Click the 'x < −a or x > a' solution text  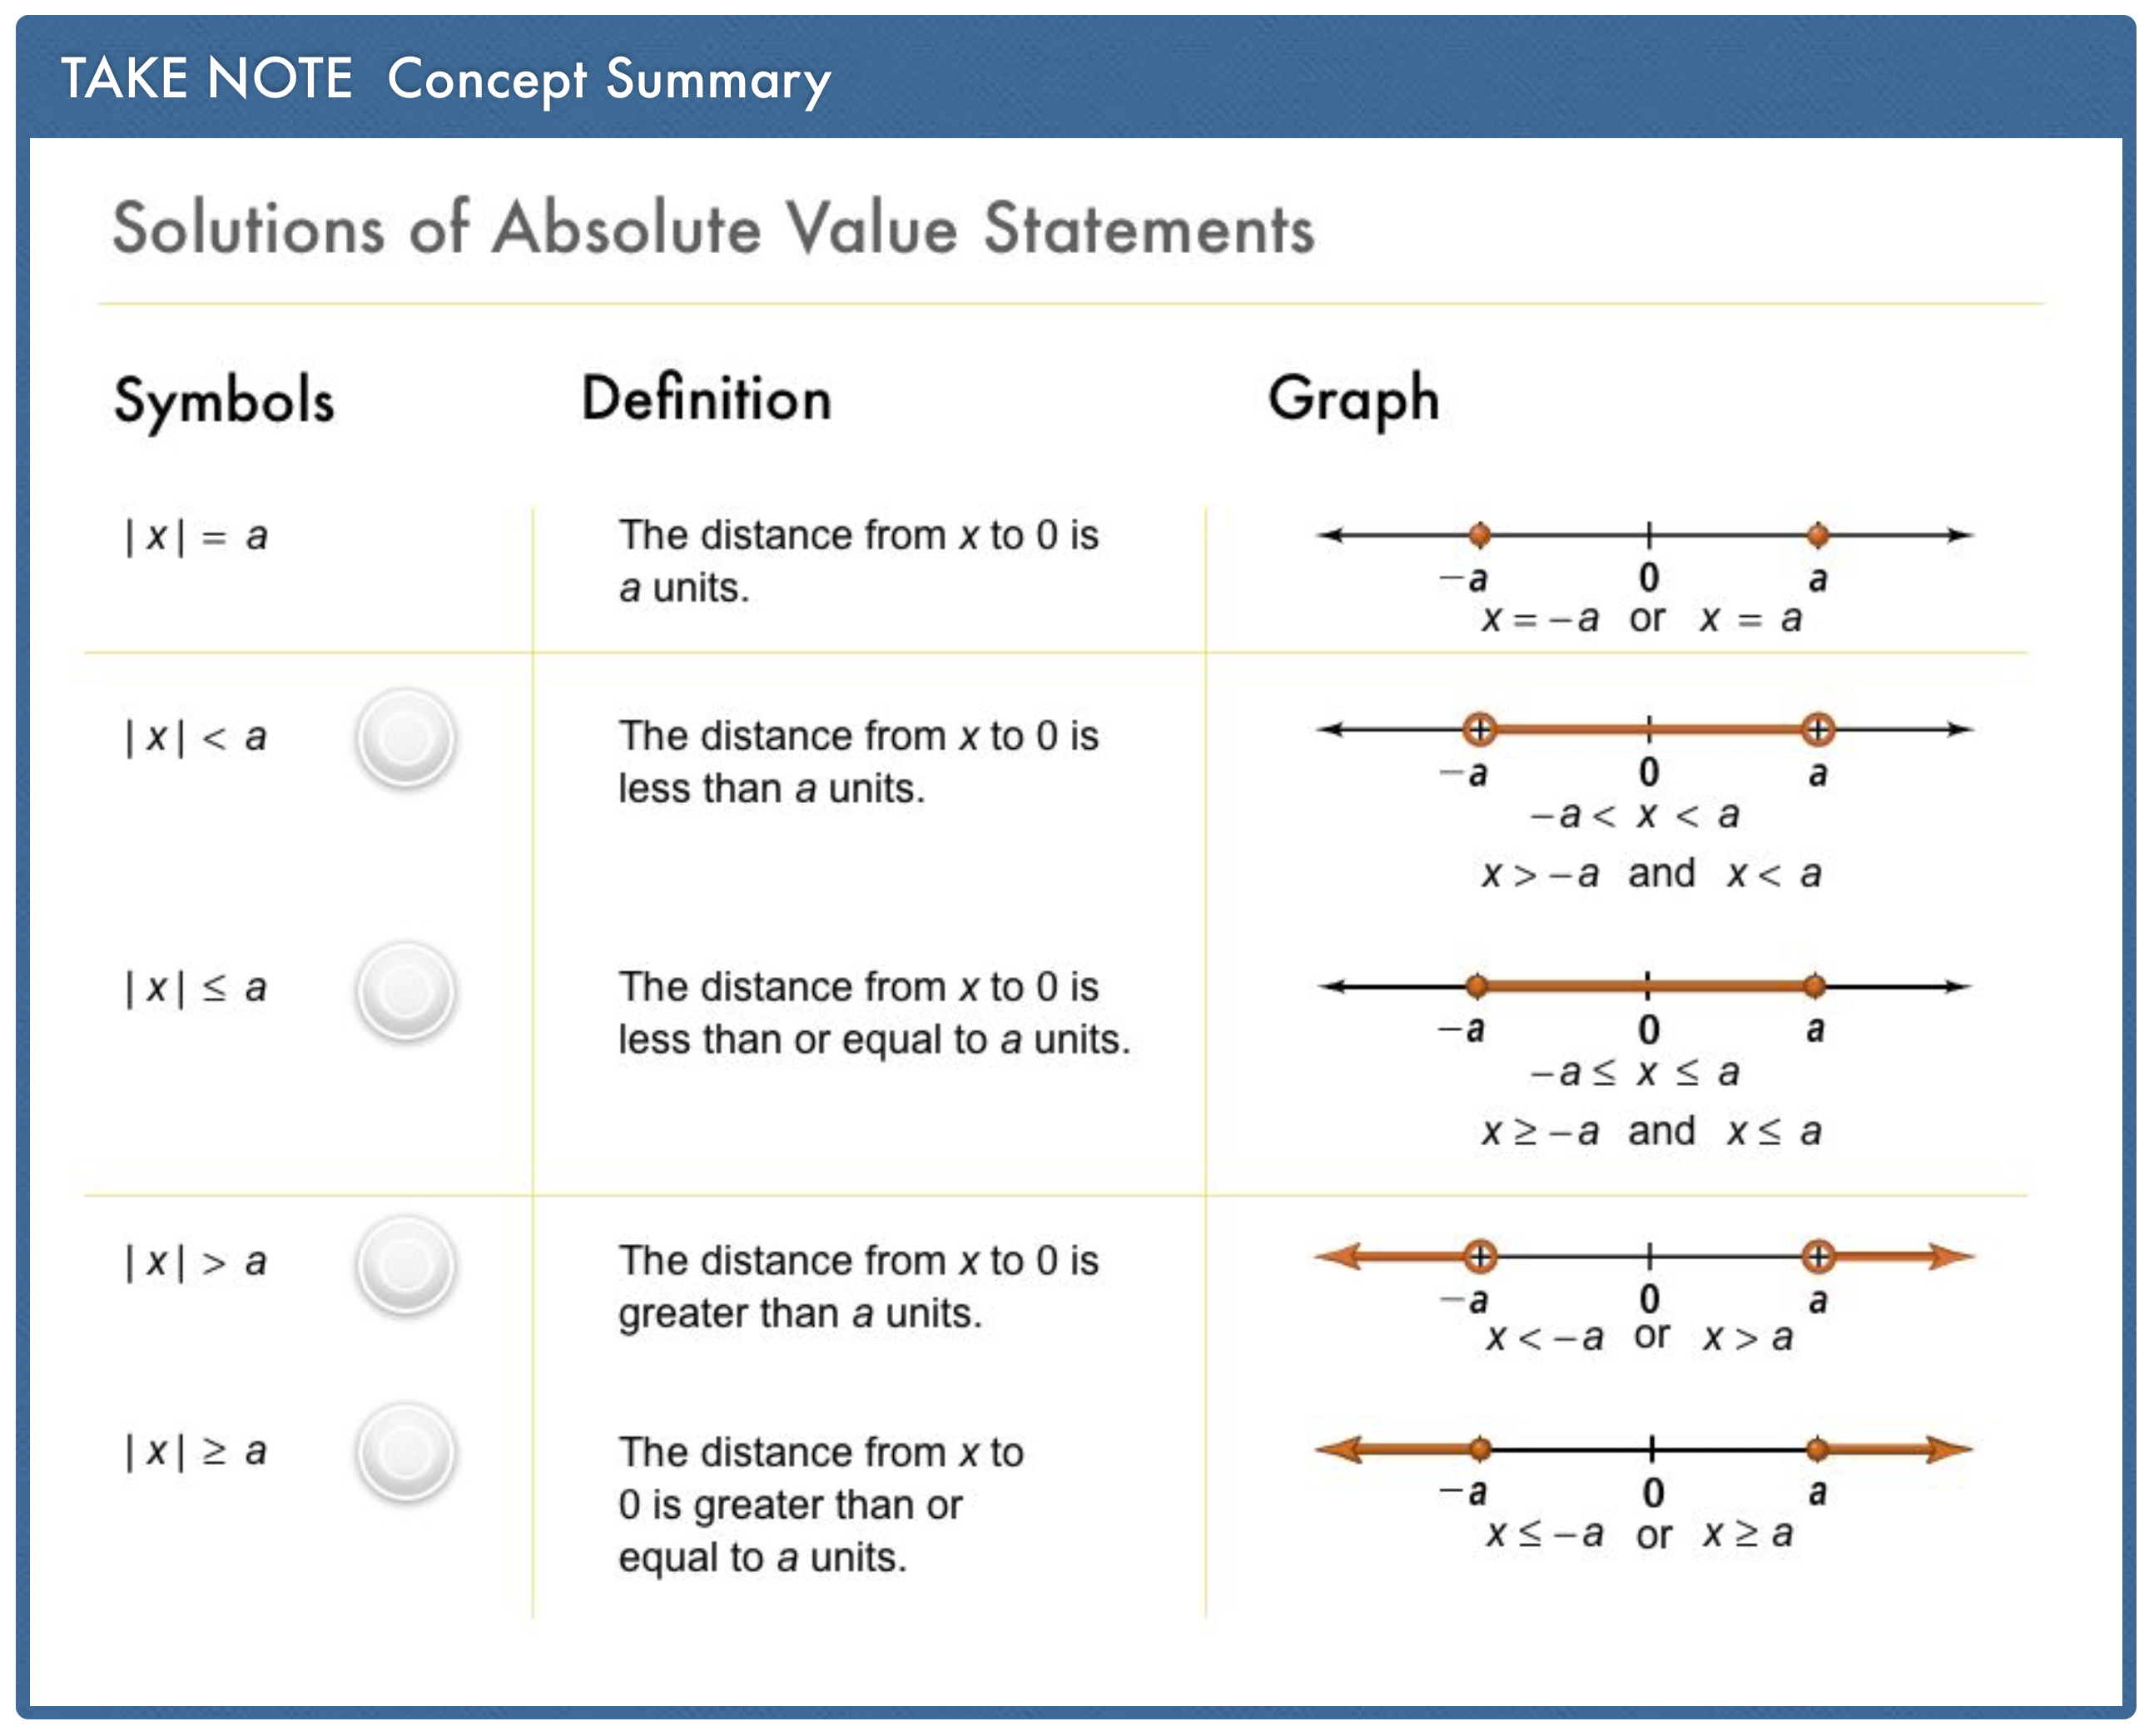pos(1639,1337)
